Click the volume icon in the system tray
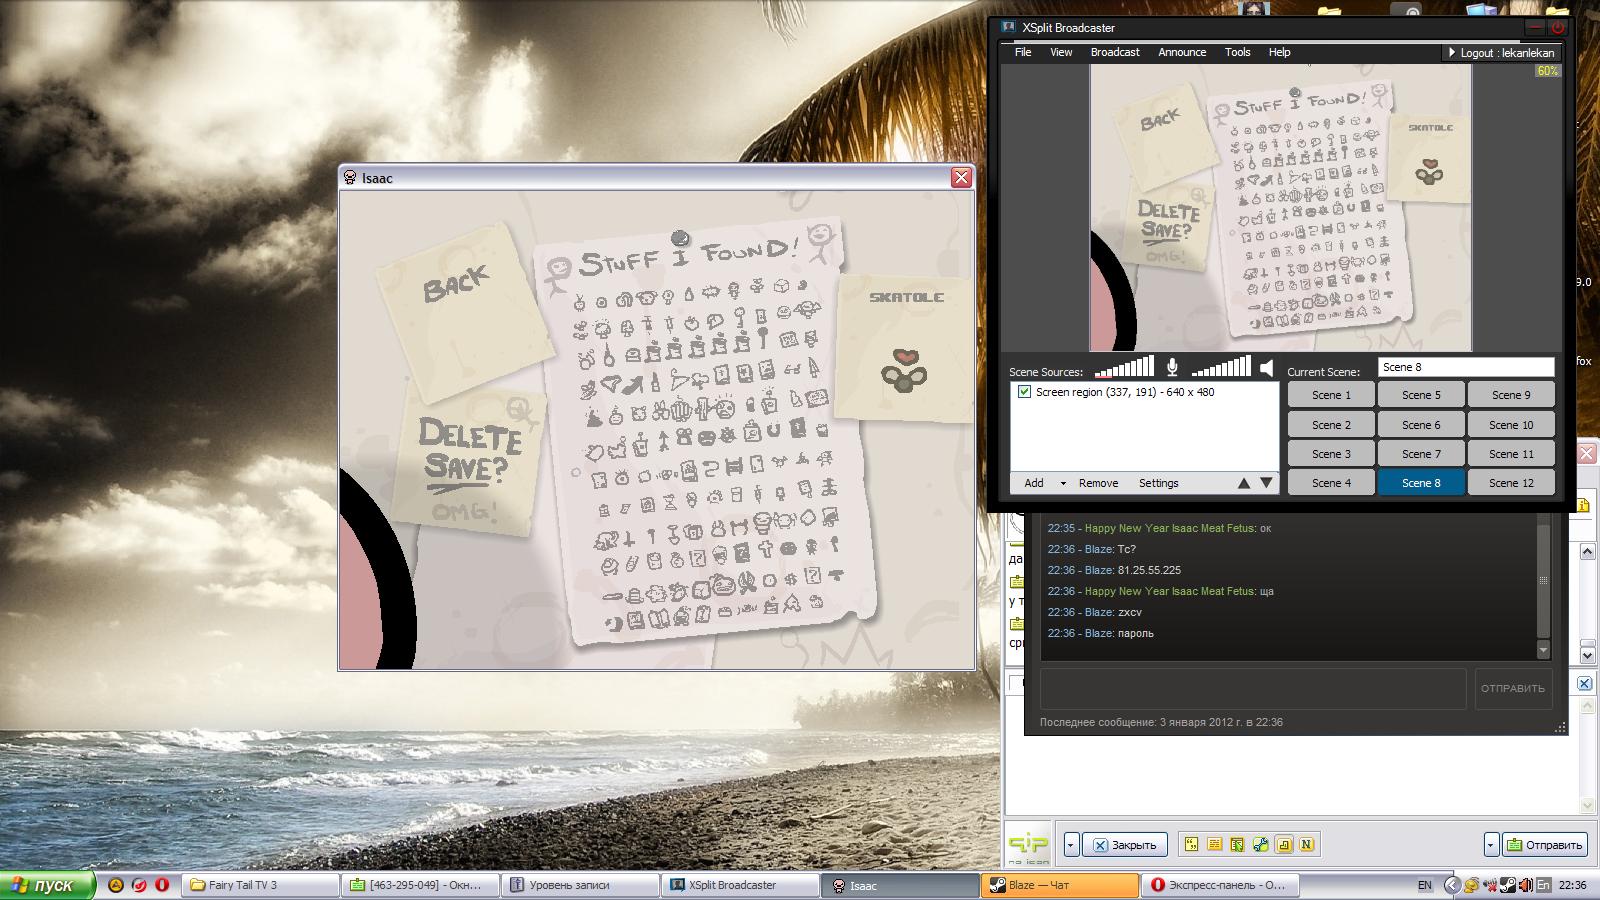The width and height of the screenshot is (1600, 900). point(1525,885)
